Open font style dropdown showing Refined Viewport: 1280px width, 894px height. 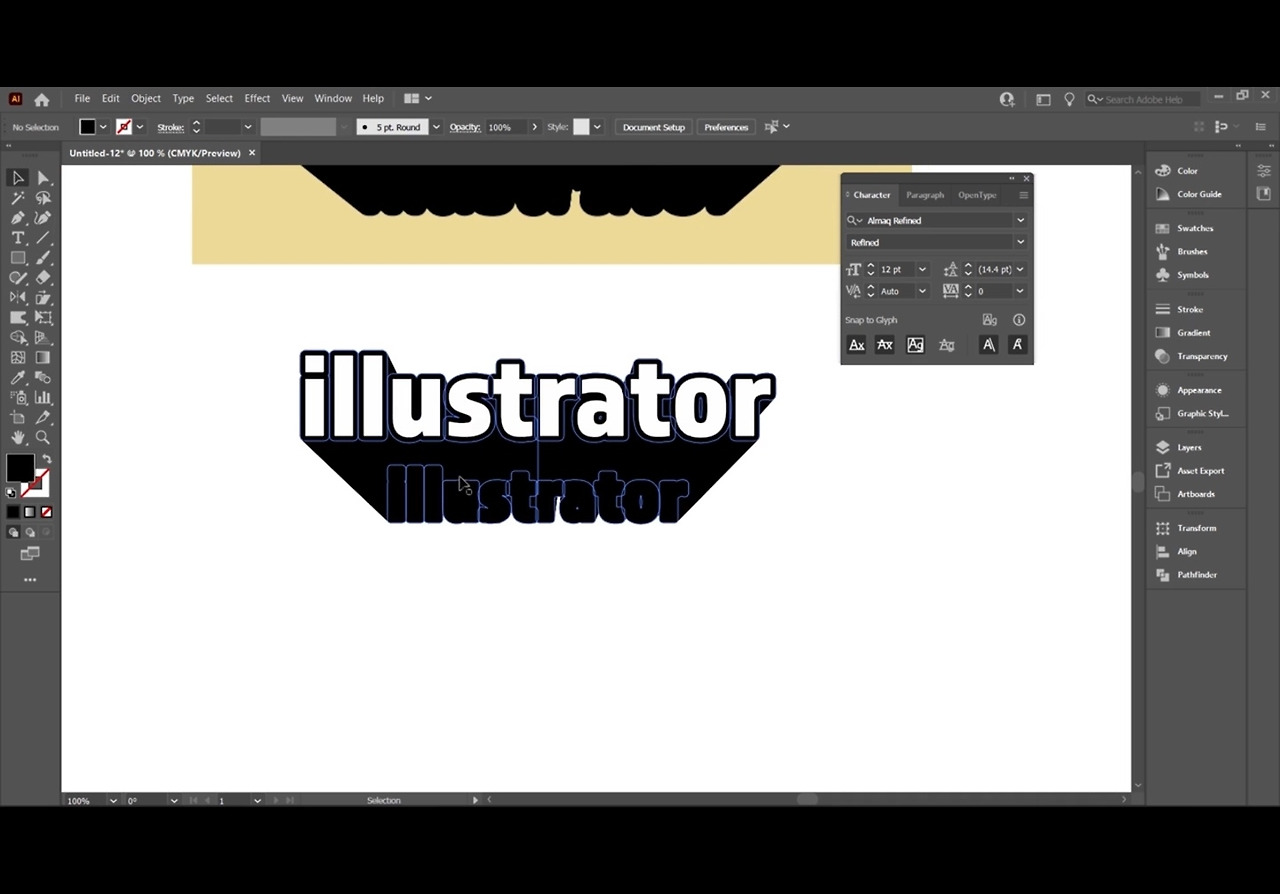coord(1020,243)
